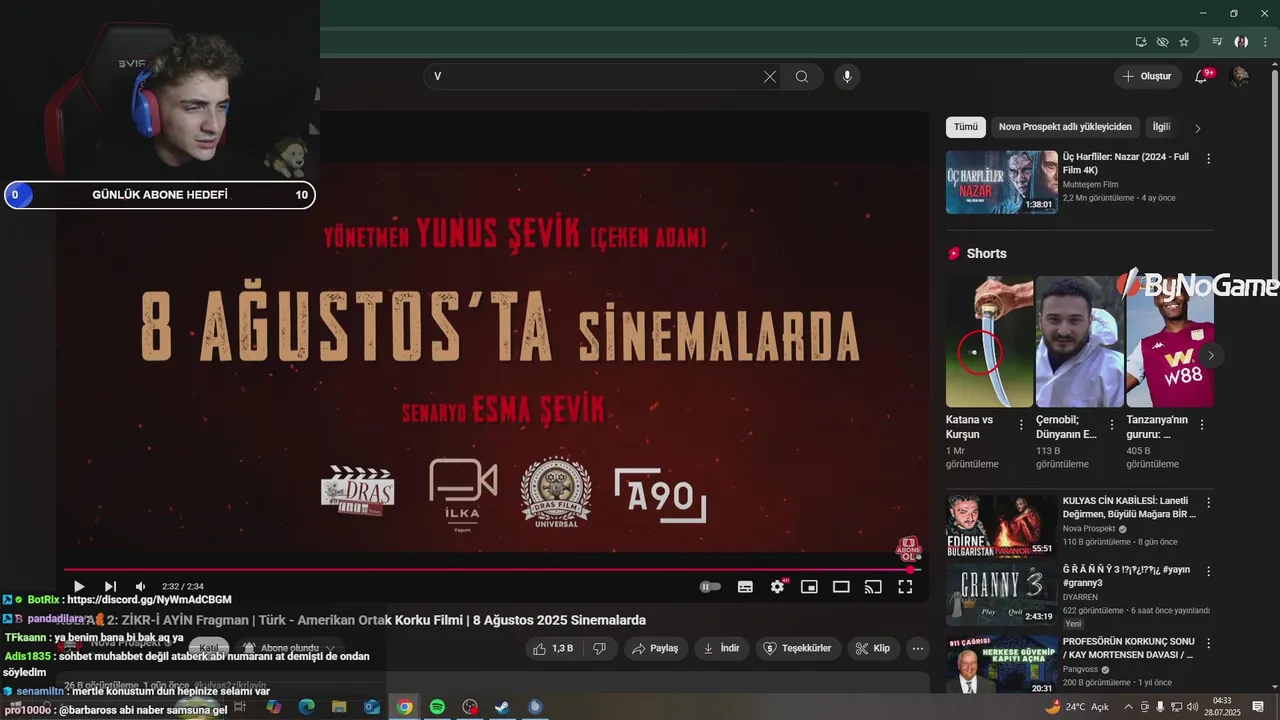Open the Granny 3 live stream thumbnail
This screenshot has height=720, width=1280.
1002,595
